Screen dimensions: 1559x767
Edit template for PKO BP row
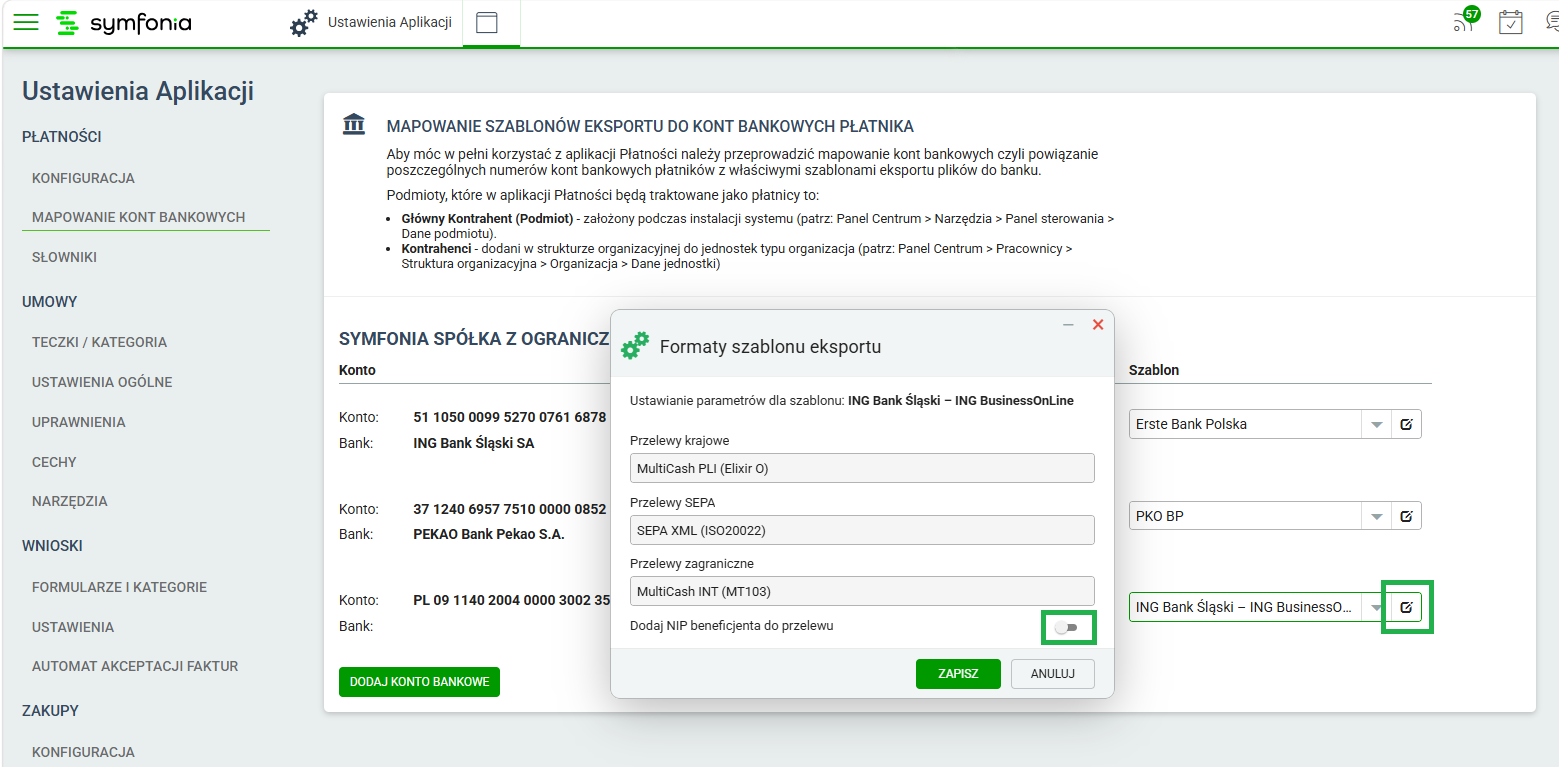pyautogui.click(x=1406, y=516)
